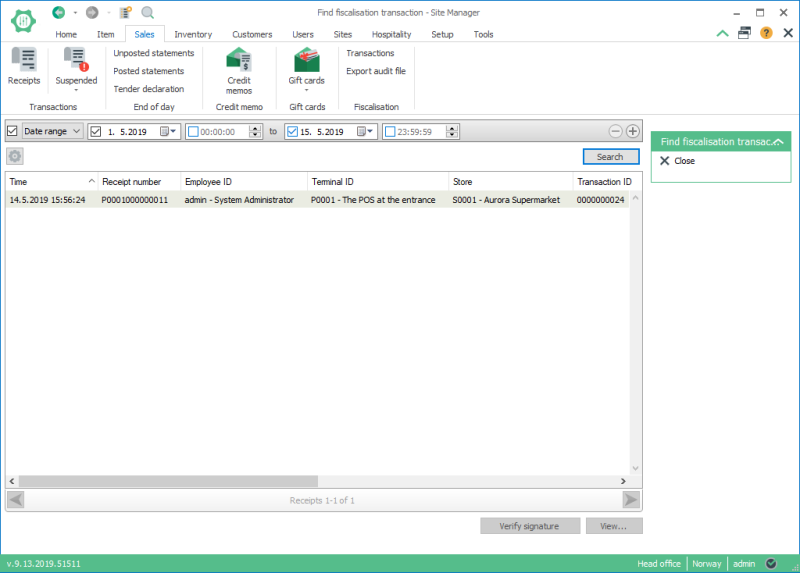The image size is (800, 573).
Task: Open the Receipts ribbon icon
Action: (23, 62)
